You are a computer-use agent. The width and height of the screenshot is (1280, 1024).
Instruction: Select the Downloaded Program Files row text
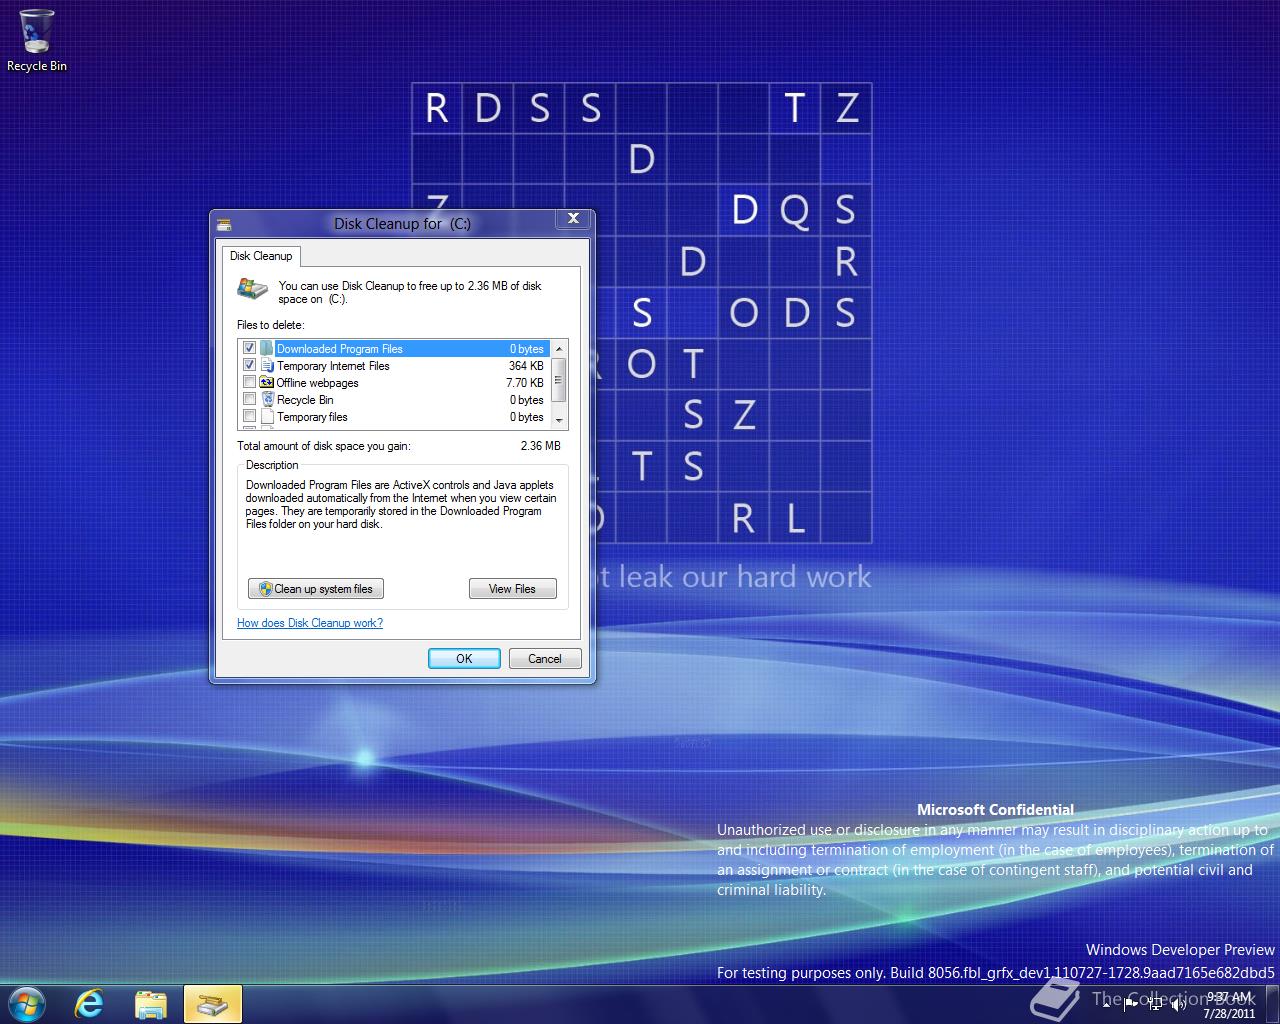[339, 349]
